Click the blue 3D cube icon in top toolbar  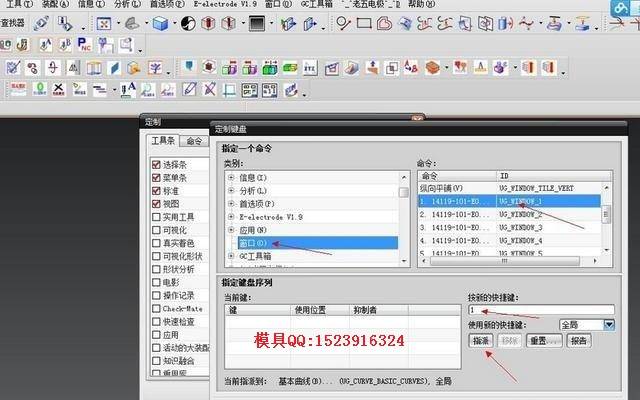tap(160, 23)
